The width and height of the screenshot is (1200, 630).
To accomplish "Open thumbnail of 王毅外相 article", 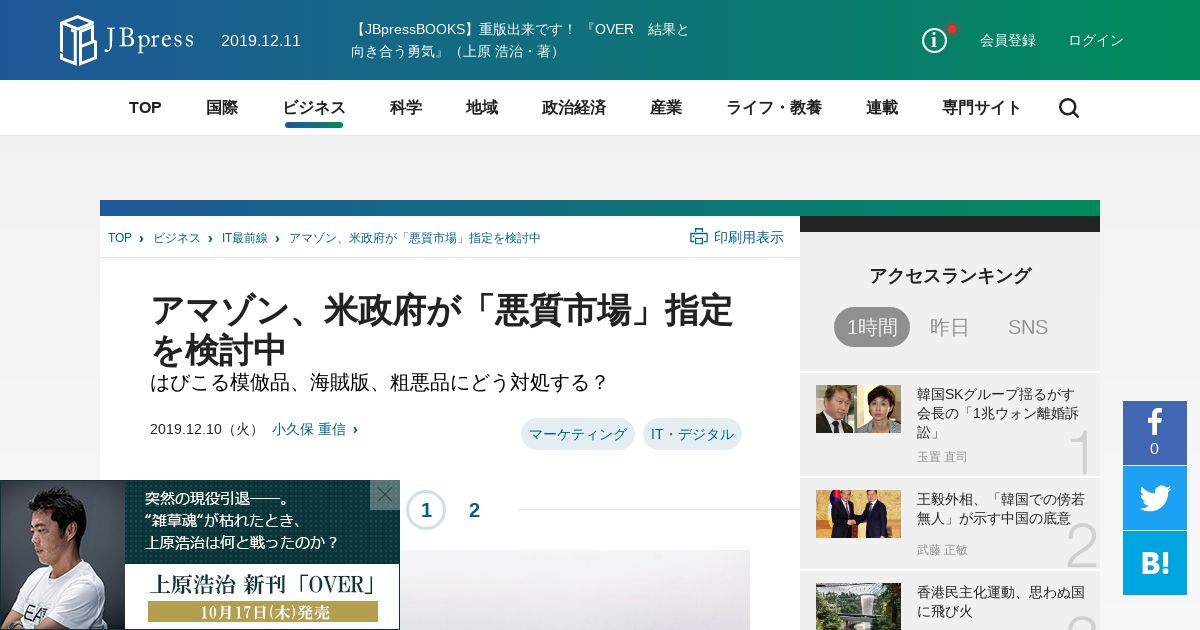I will (858, 514).
